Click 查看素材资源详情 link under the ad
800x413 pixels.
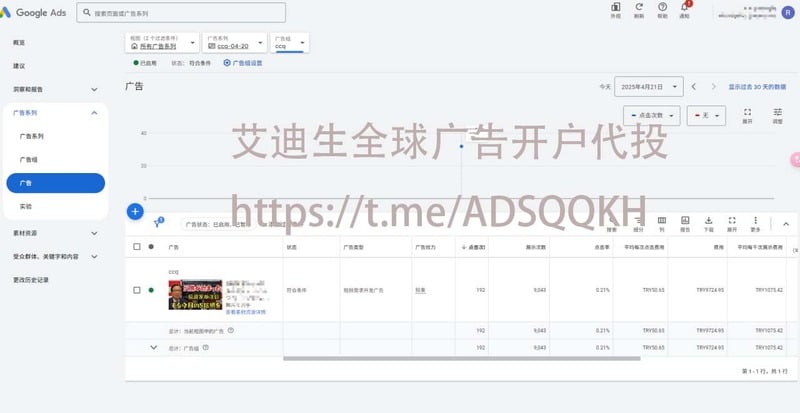pos(246,312)
